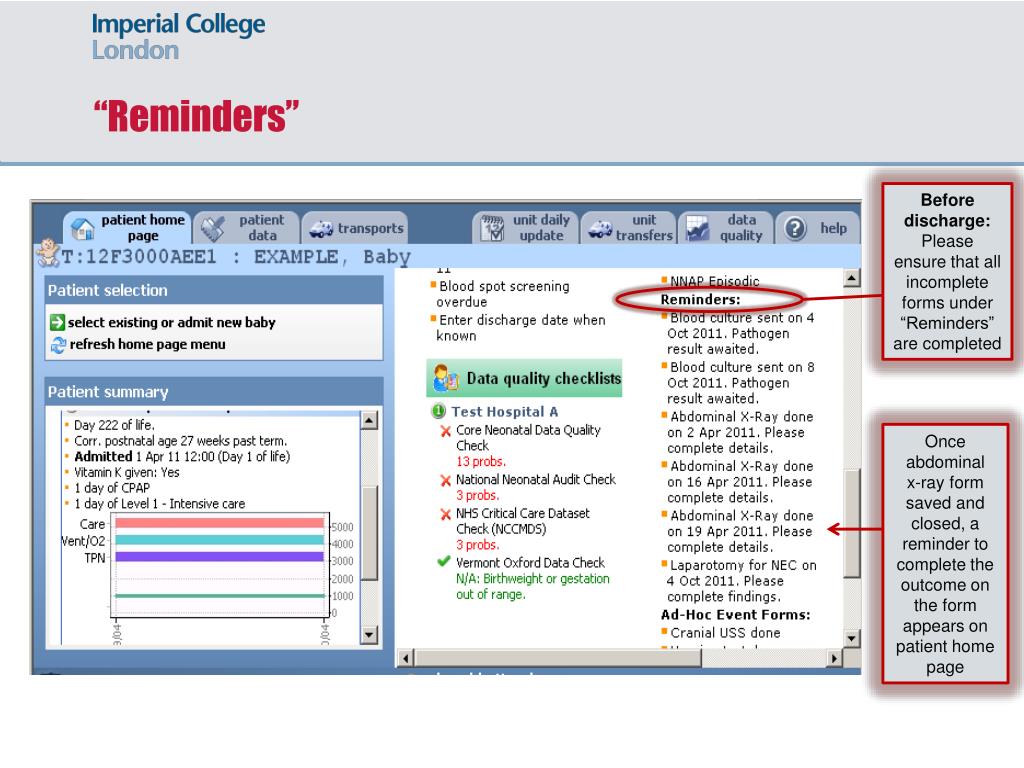Click the refresh arrows icon
This screenshot has width=1024, height=768.
58,344
